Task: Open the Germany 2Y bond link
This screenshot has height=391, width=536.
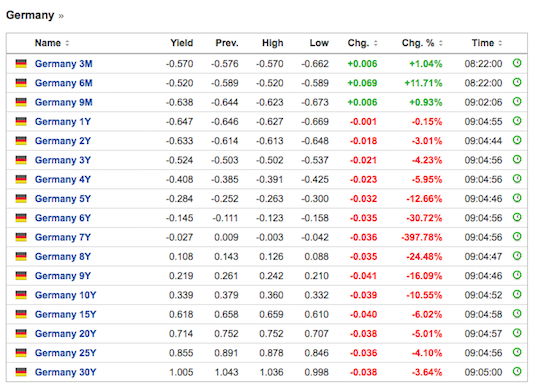Action: coord(63,141)
